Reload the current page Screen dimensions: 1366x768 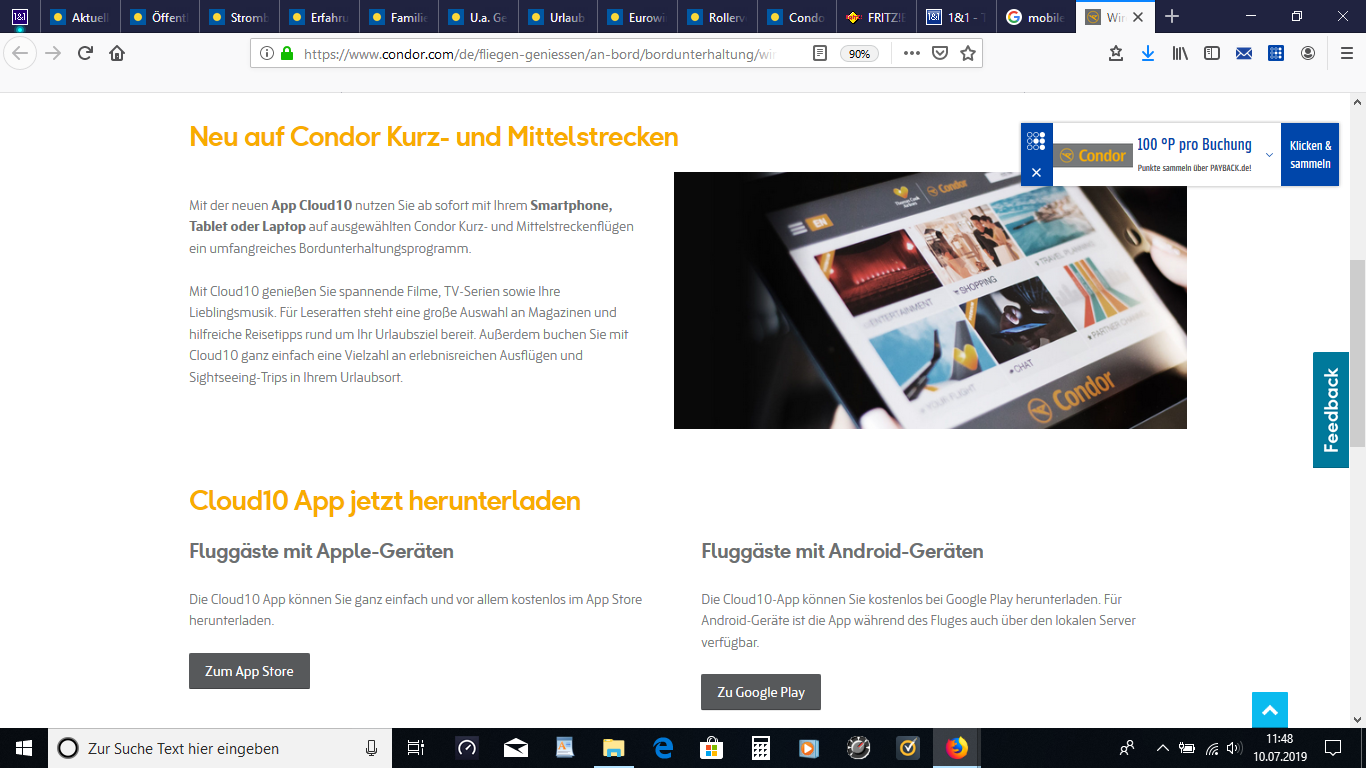(85, 53)
